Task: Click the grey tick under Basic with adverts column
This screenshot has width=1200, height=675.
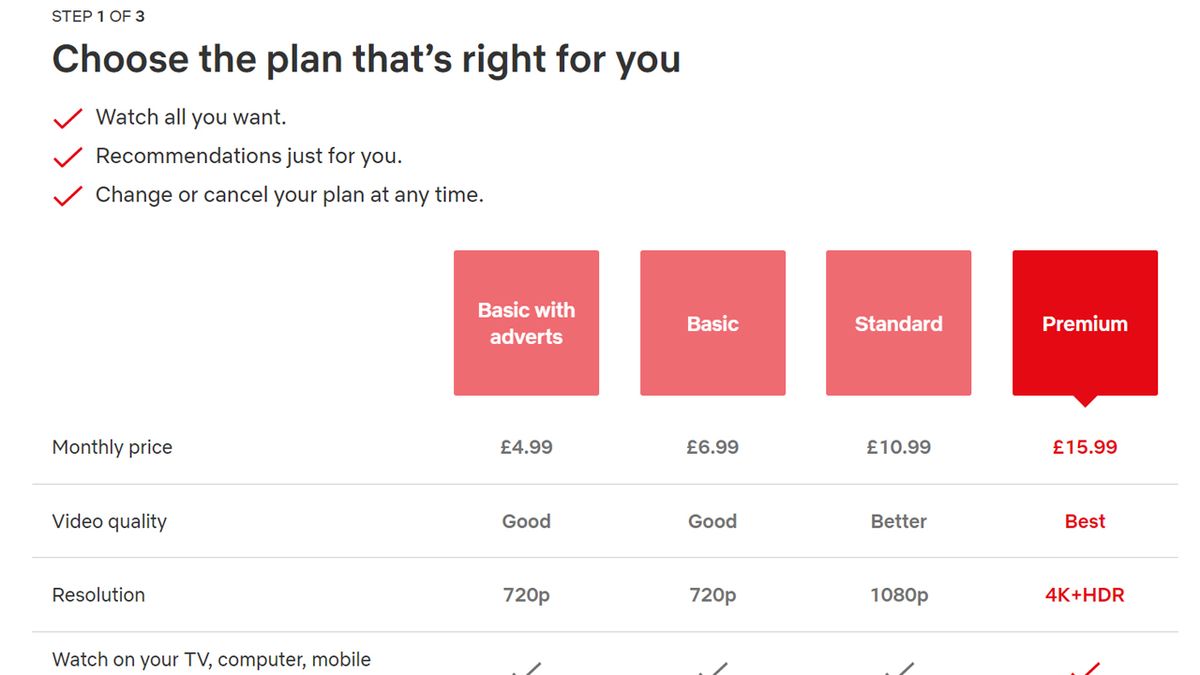Action: 526,670
